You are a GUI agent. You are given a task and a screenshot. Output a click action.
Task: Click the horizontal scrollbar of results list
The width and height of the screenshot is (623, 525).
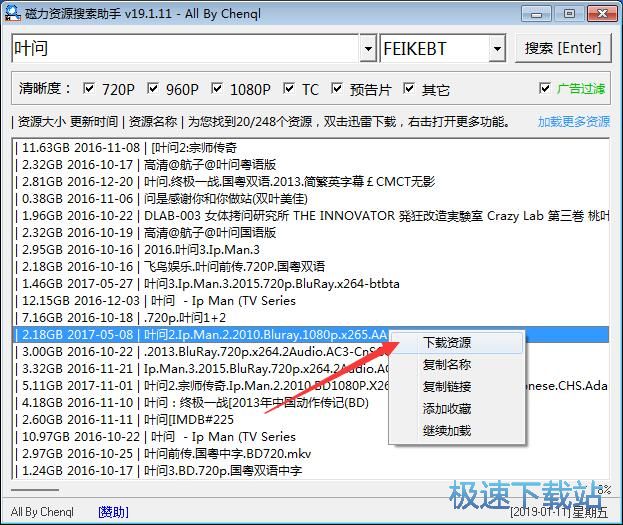click(300, 489)
